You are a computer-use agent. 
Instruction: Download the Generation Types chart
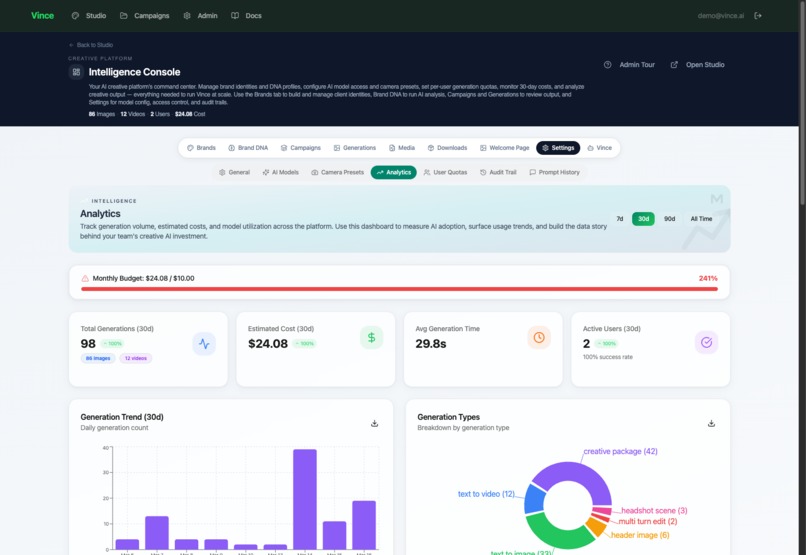point(711,423)
